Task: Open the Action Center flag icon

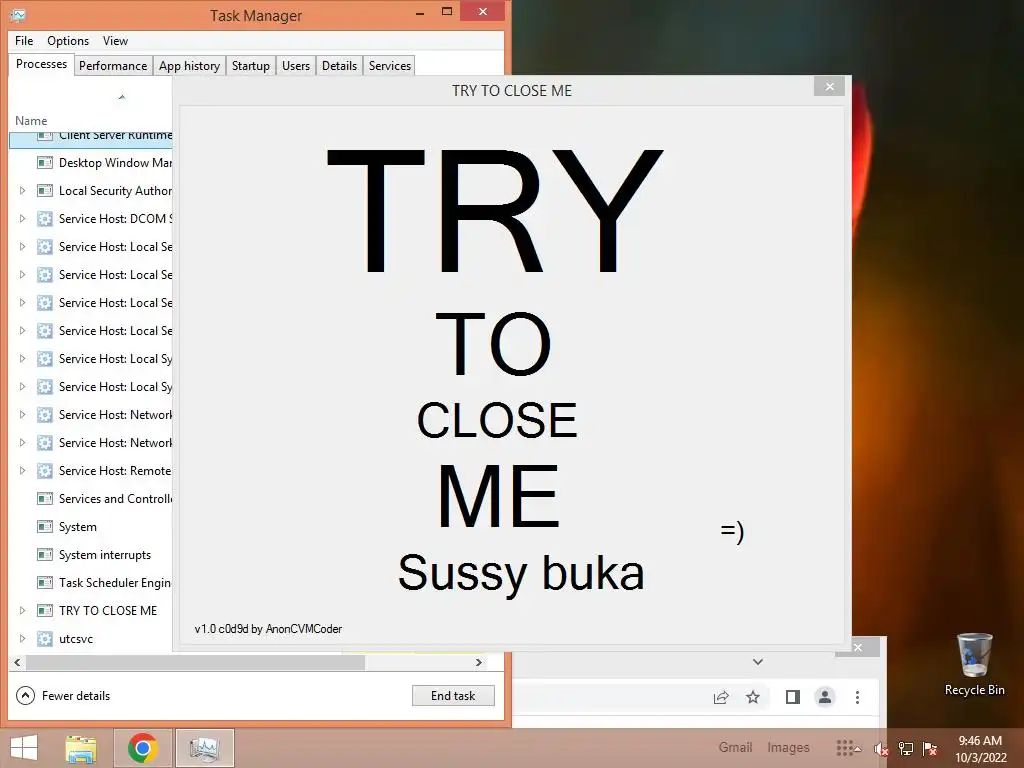Action: [x=930, y=749]
